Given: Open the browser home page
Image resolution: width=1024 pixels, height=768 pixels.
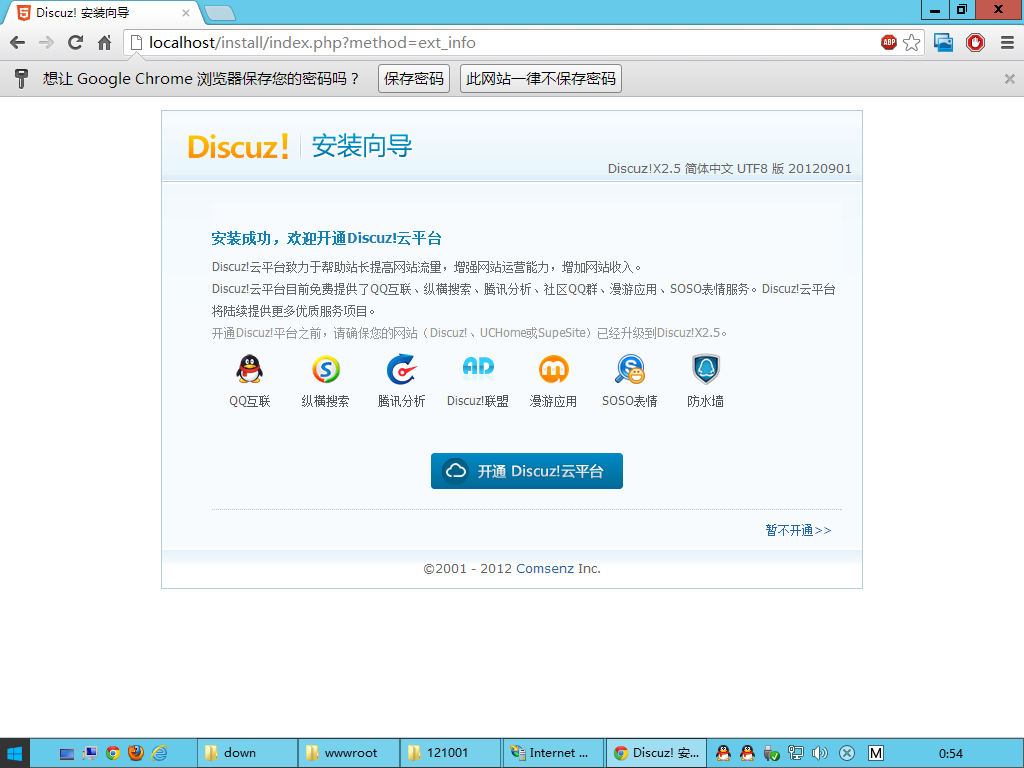Looking at the screenshot, I should [104, 43].
